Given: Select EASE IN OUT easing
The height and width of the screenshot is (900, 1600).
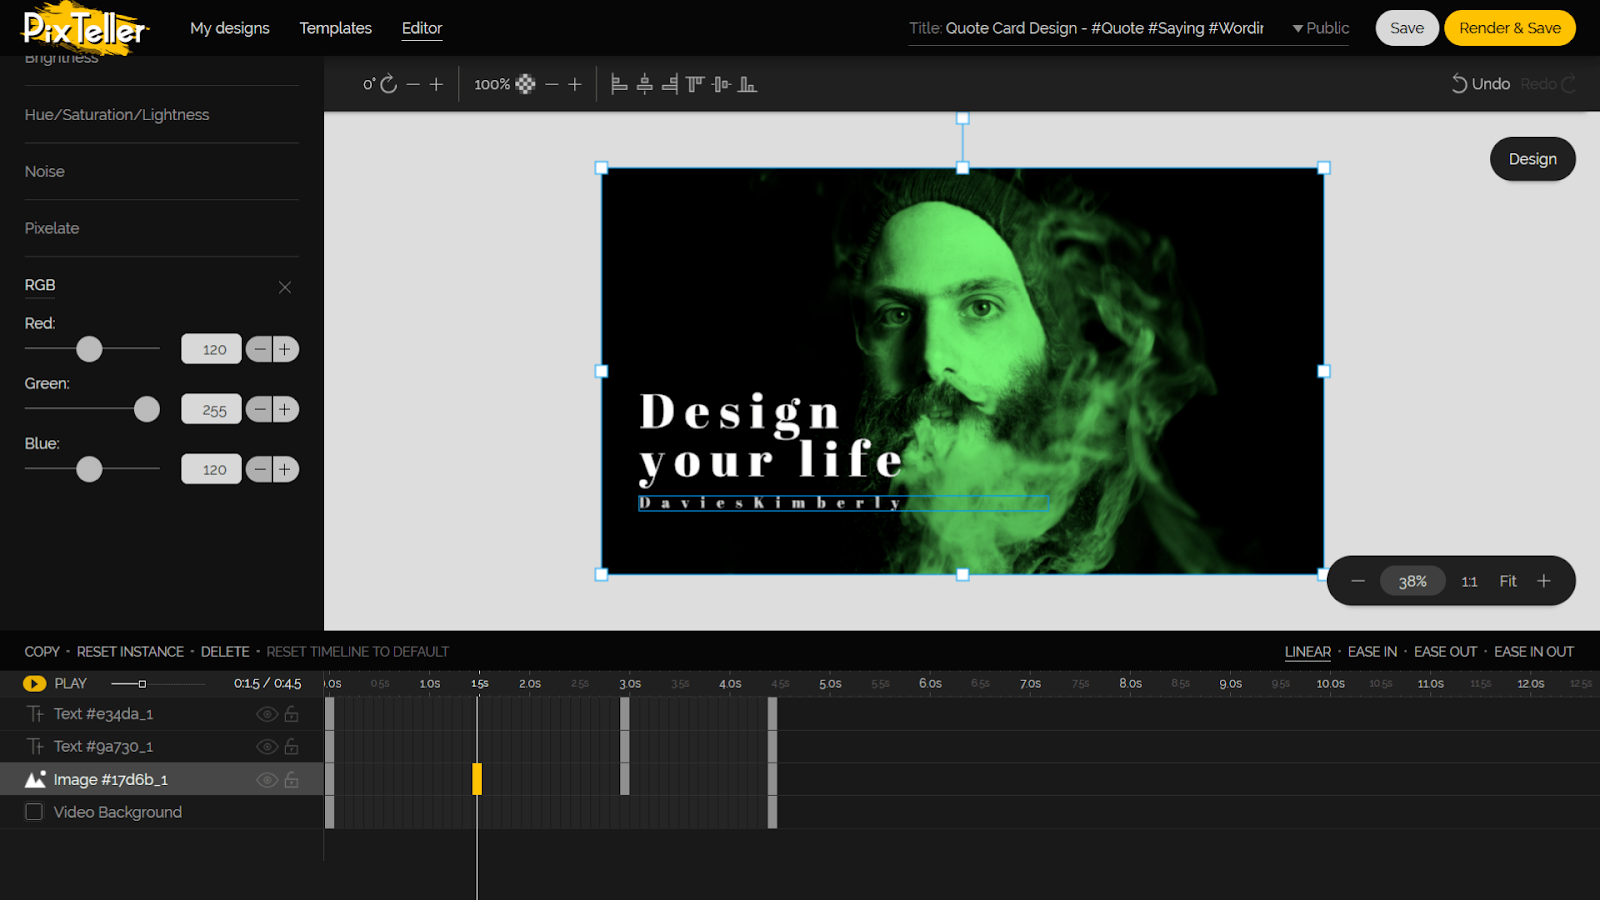Looking at the screenshot, I should [x=1533, y=652].
